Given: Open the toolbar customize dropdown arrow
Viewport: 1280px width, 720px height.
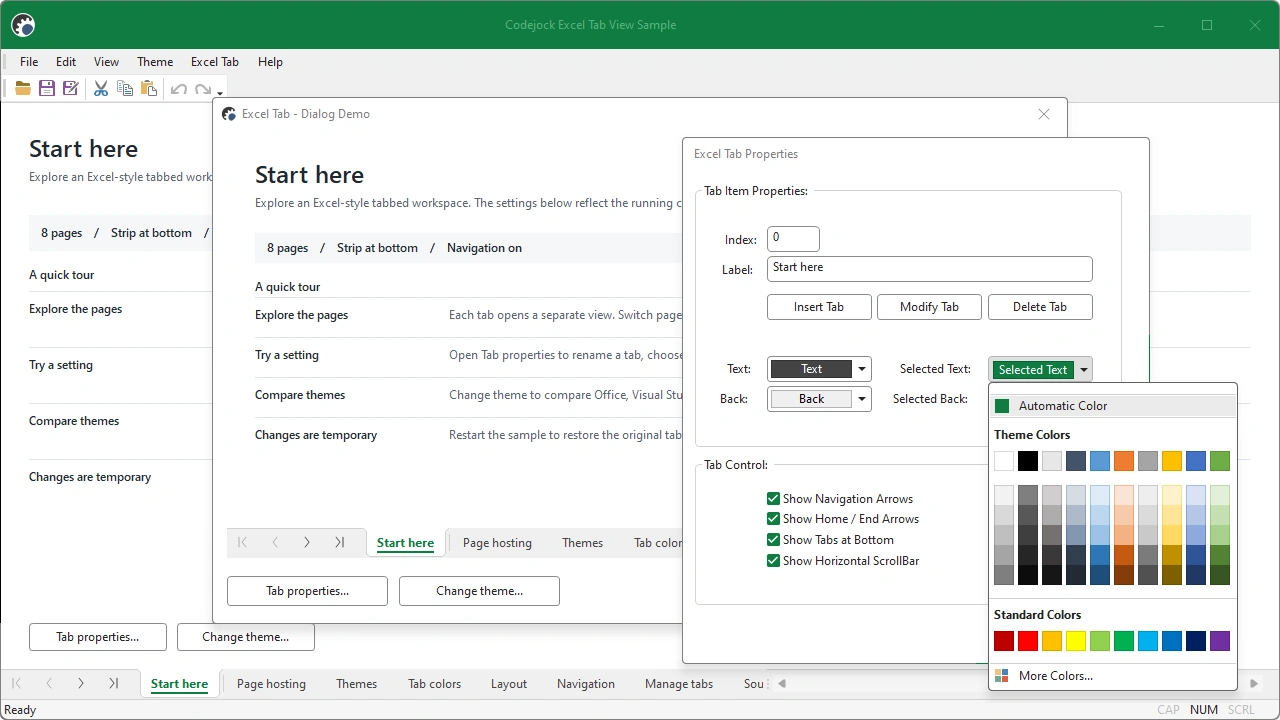Looking at the screenshot, I should pyautogui.click(x=220, y=92).
